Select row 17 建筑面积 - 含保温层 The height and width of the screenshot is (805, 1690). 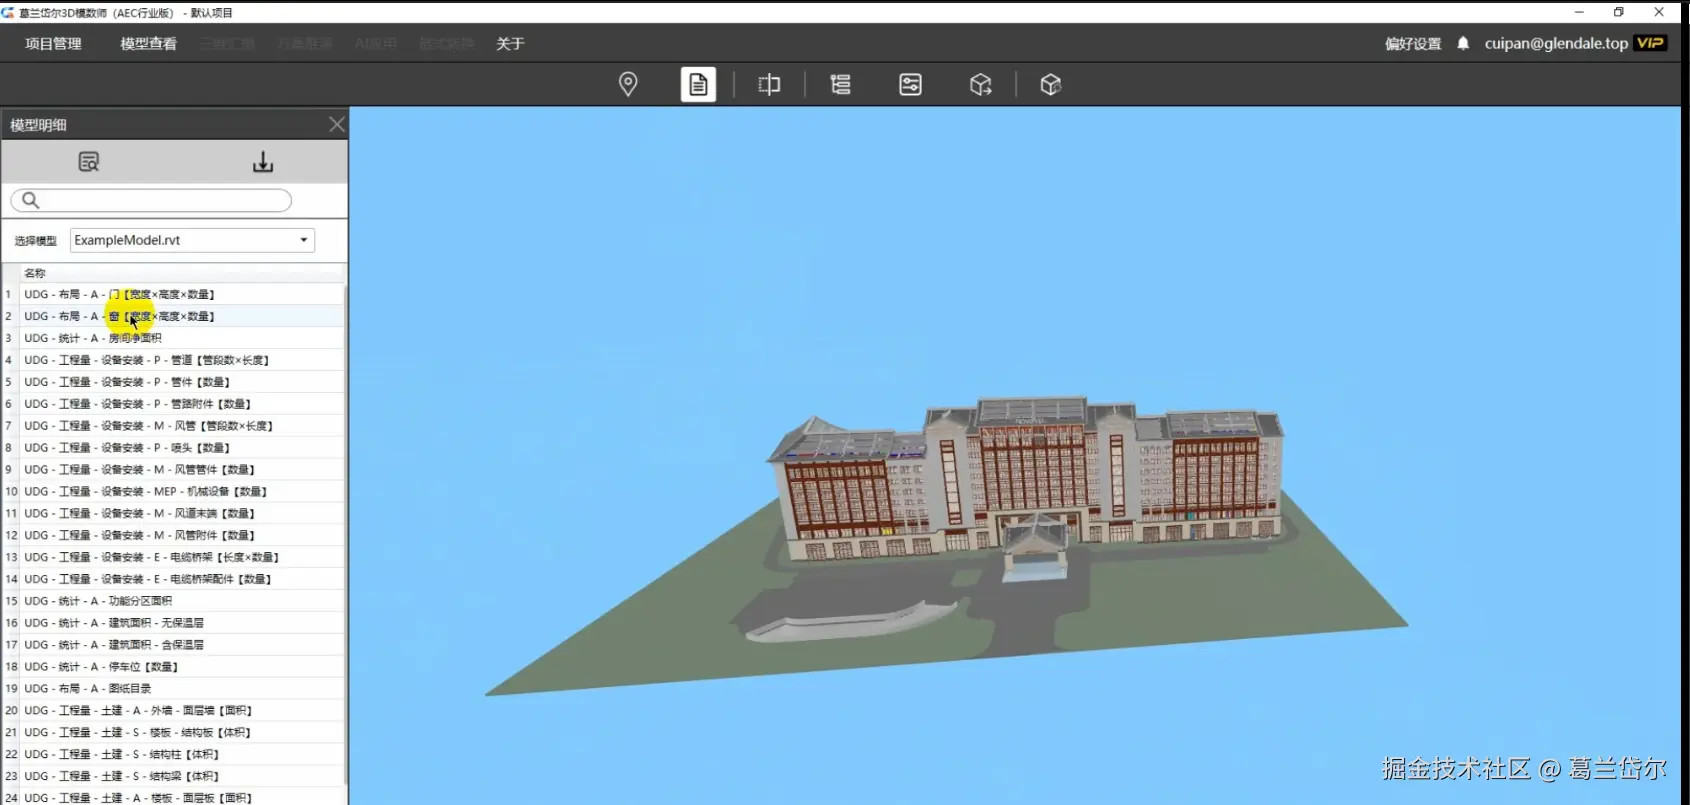(x=173, y=645)
